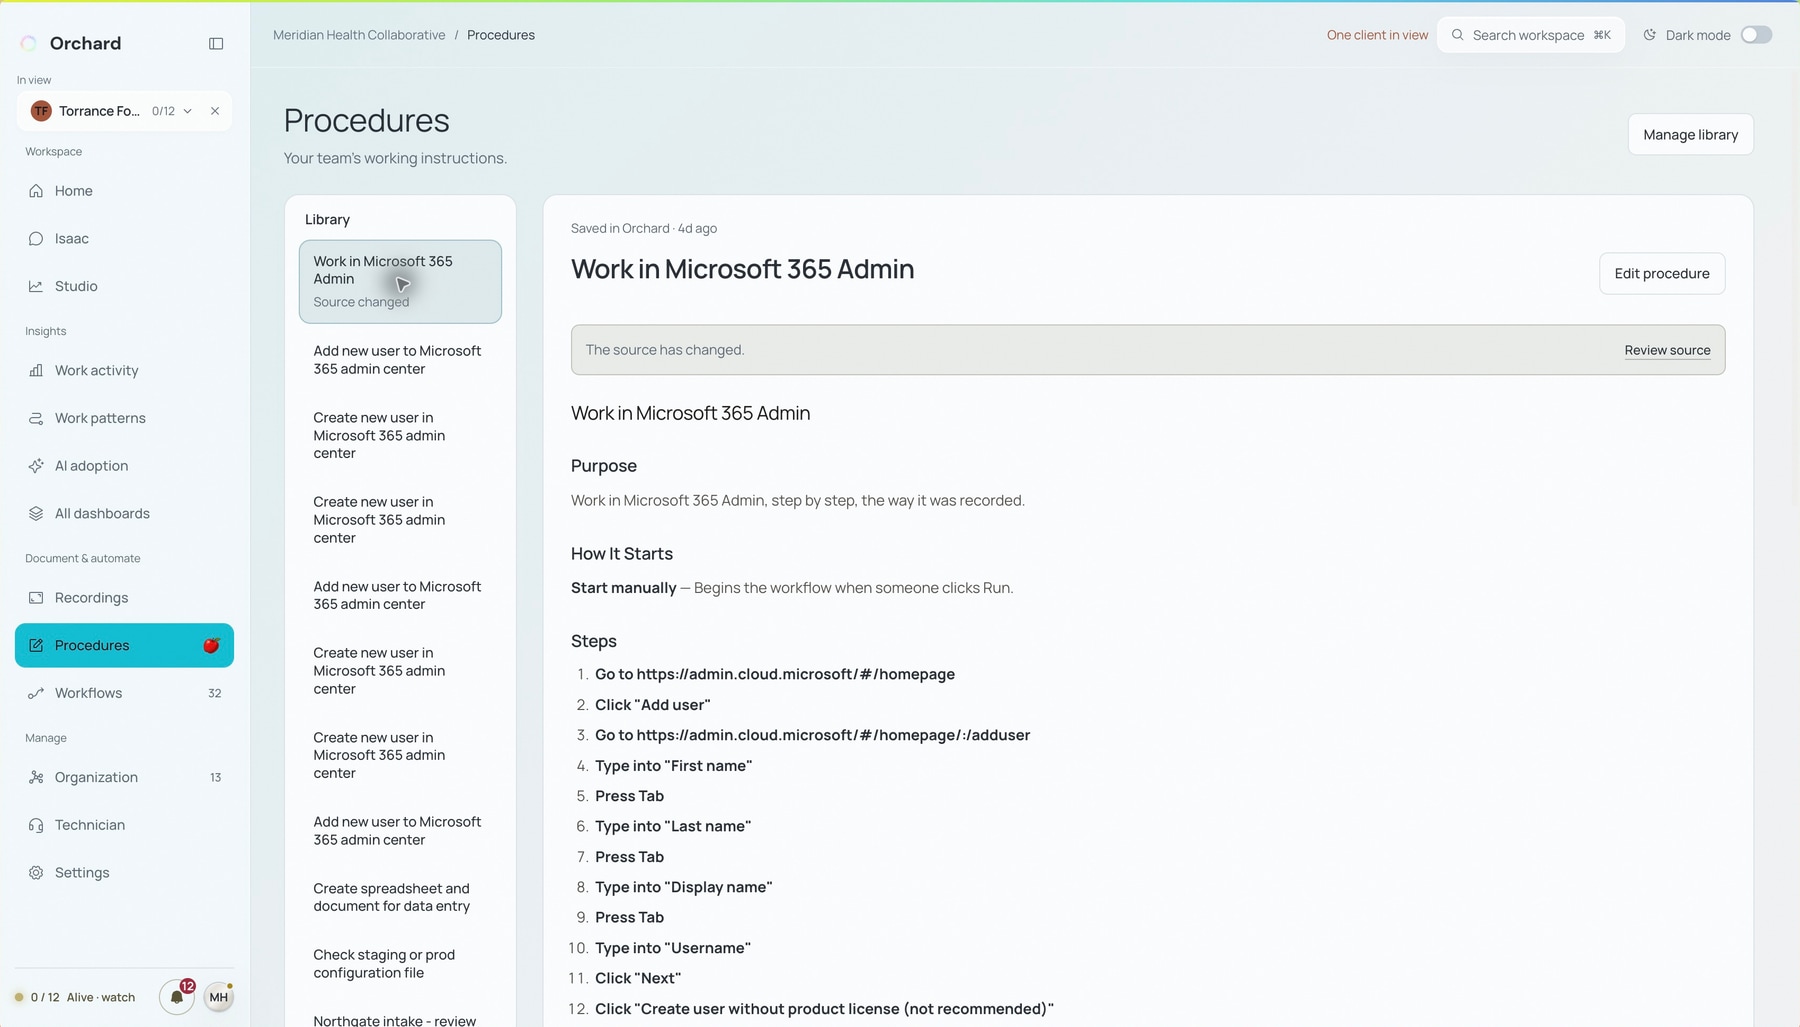Click the 32 count beside Workflows

click(x=214, y=693)
